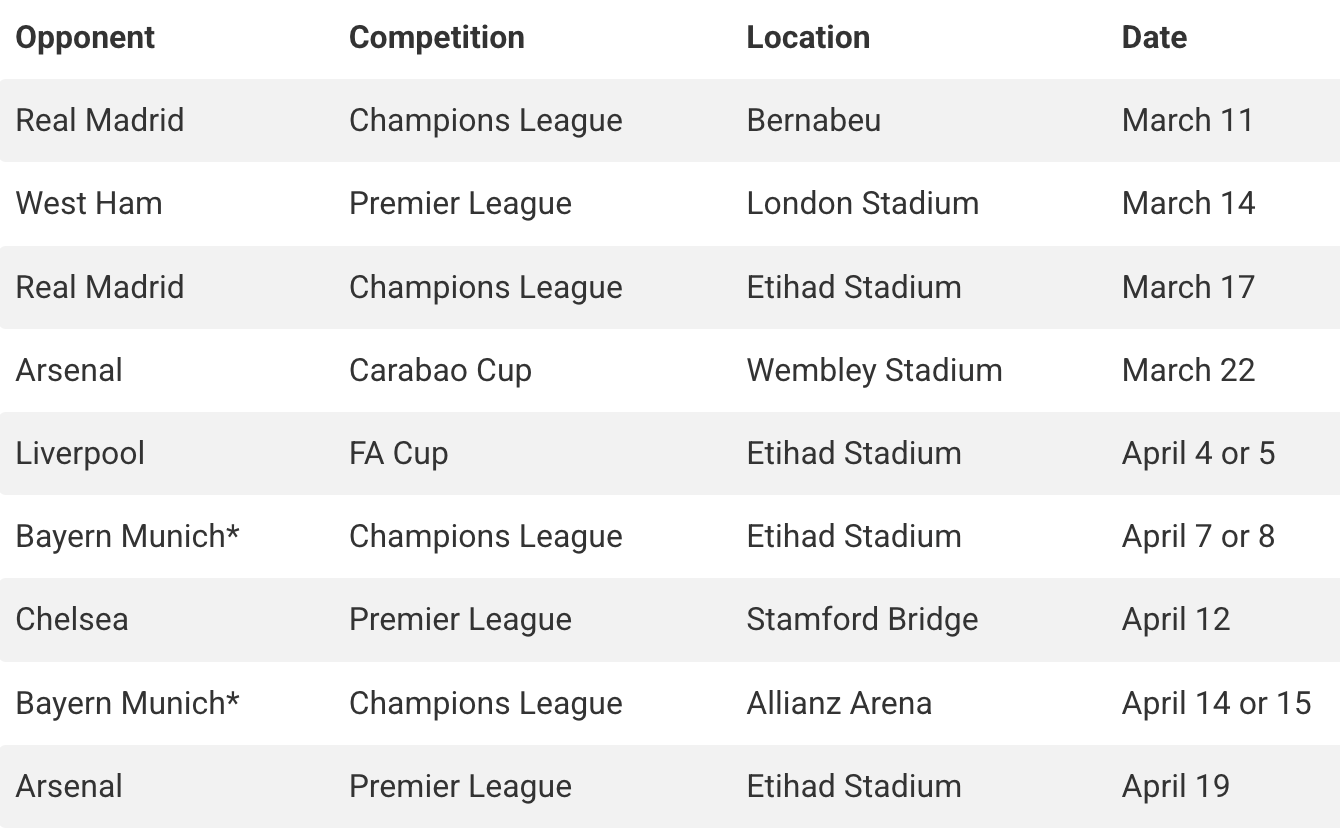The width and height of the screenshot is (1340, 828).
Task: Click the March 17 date cell
Action: click(1188, 288)
